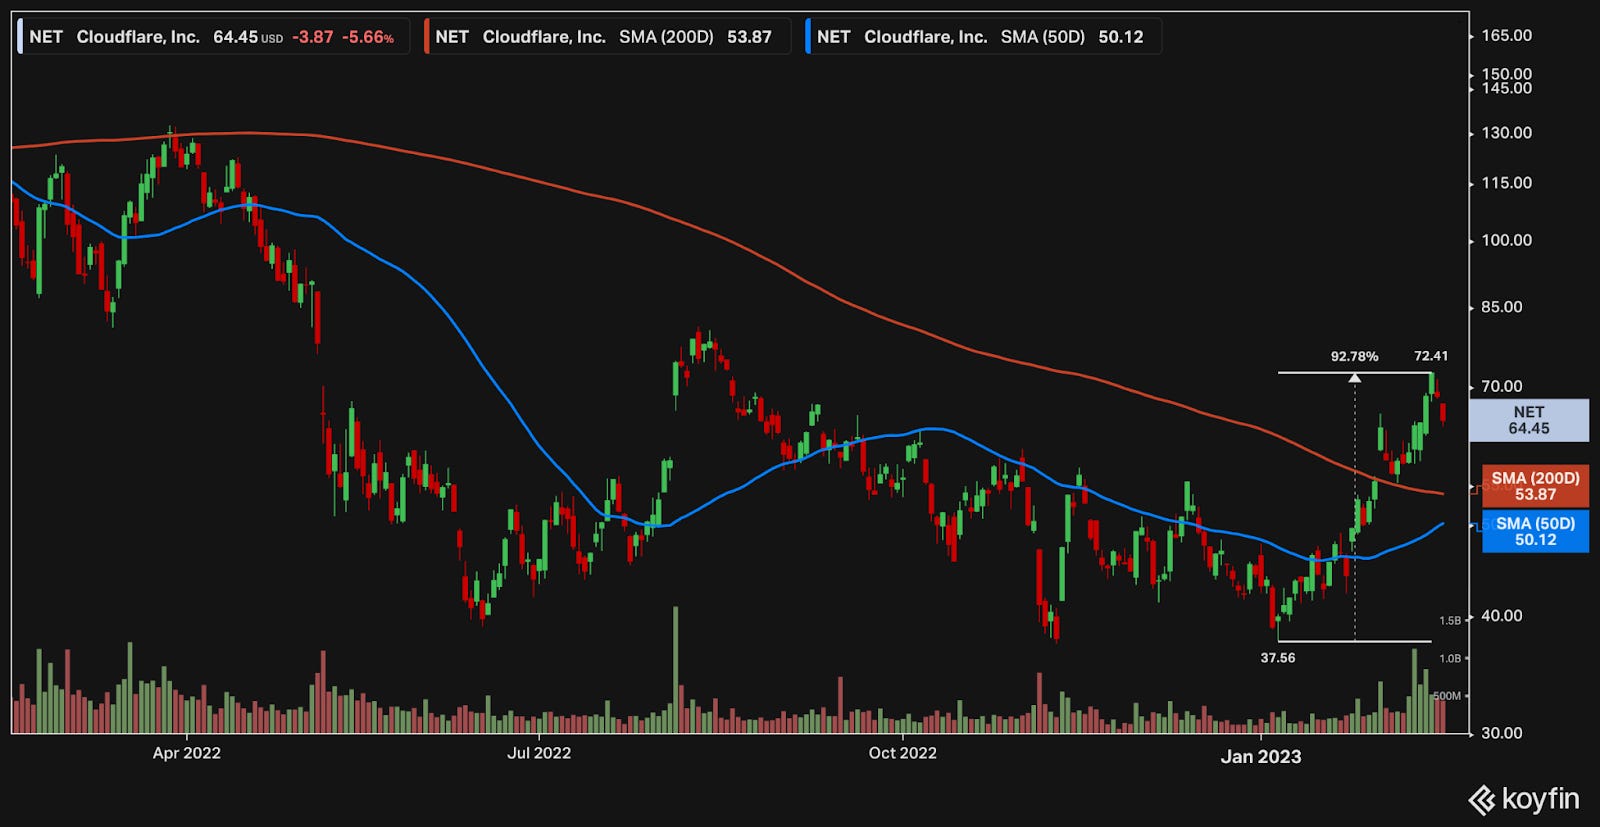Click the 500M volume axis label
The image size is (1600, 827).
click(x=1447, y=696)
